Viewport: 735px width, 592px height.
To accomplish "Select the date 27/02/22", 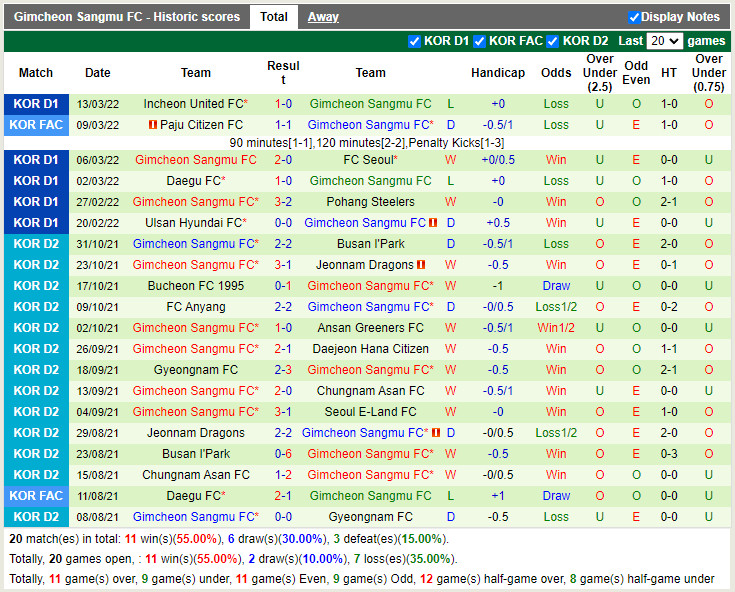I will point(98,202).
